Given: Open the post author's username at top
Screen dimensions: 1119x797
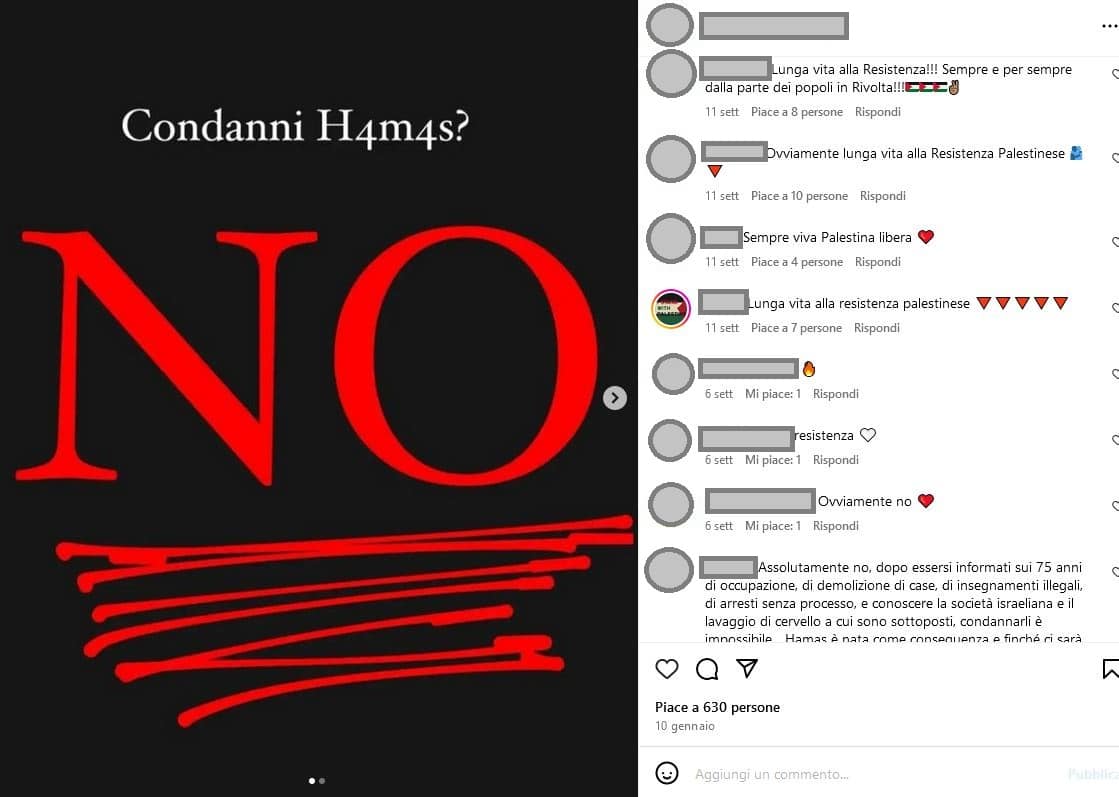Looking at the screenshot, I should (774, 26).
